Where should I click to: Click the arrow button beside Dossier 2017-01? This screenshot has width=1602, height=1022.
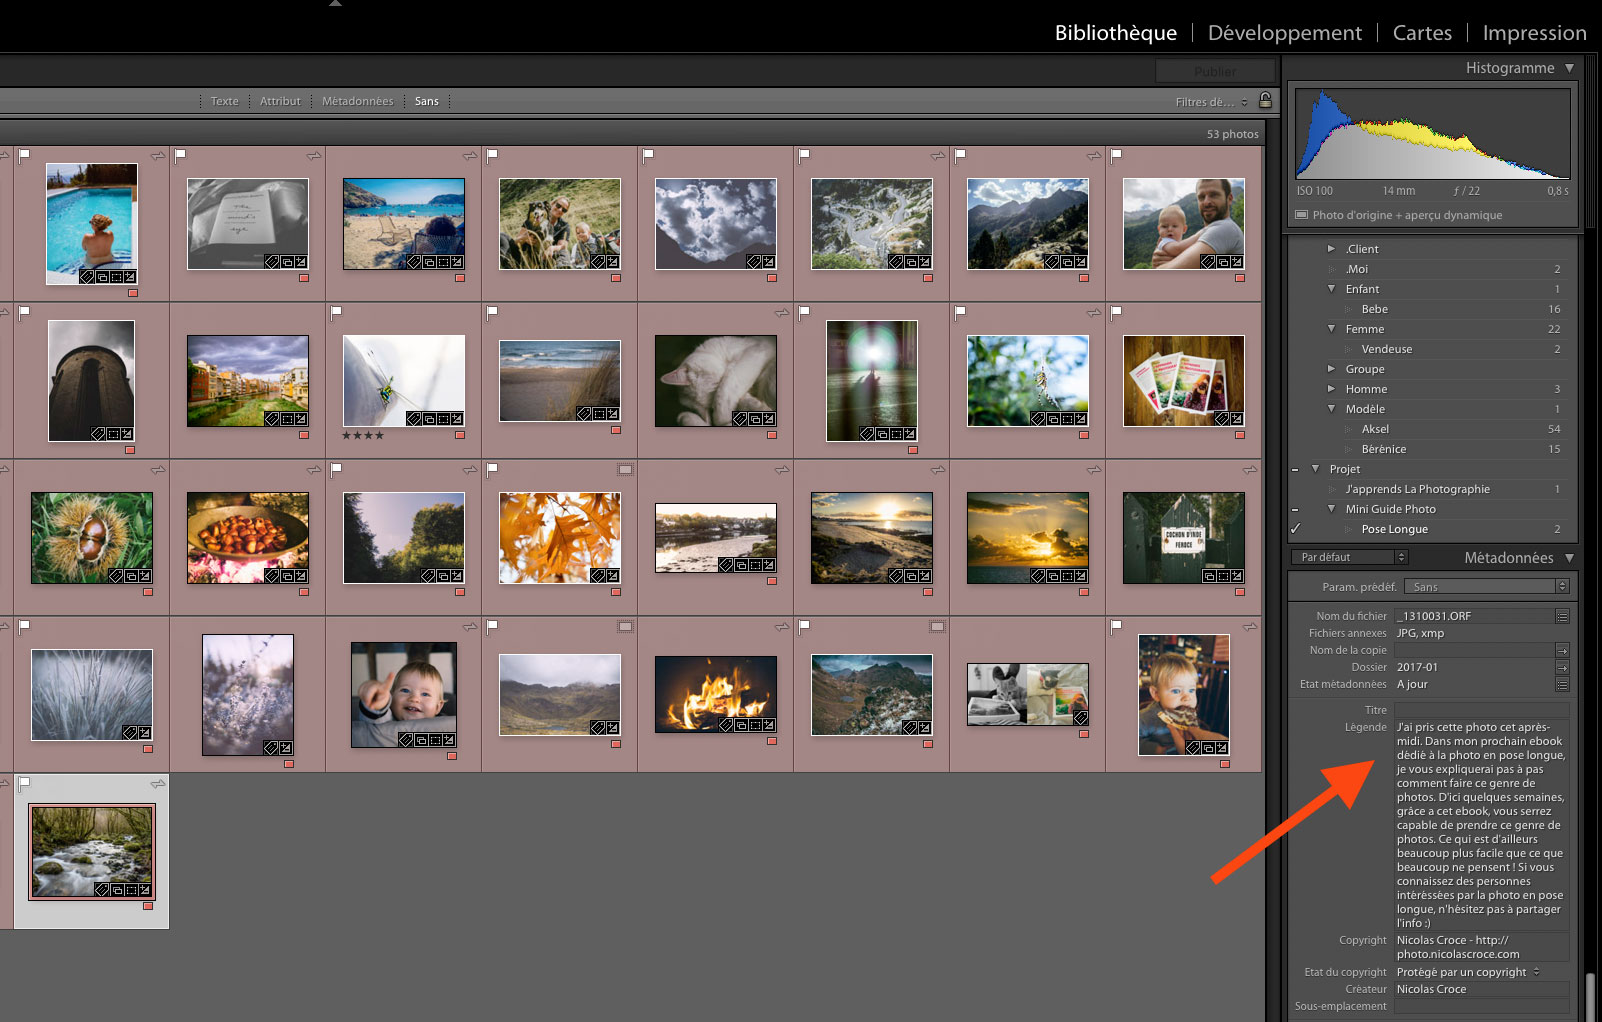point(1562,667)
